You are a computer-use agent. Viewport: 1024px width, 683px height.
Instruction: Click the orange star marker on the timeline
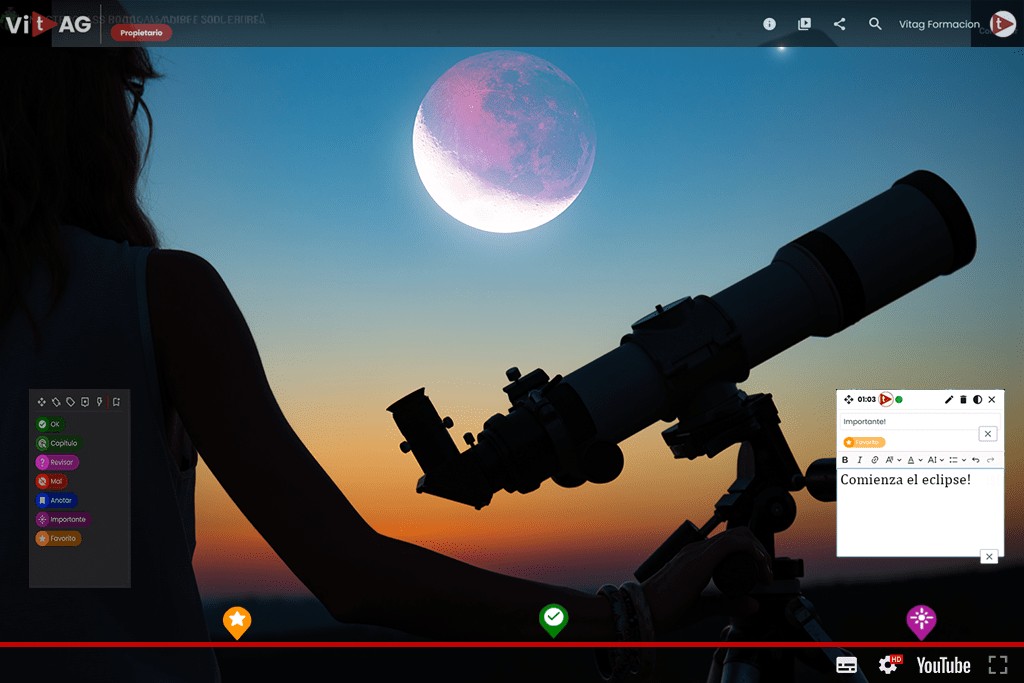click(237, 622)
